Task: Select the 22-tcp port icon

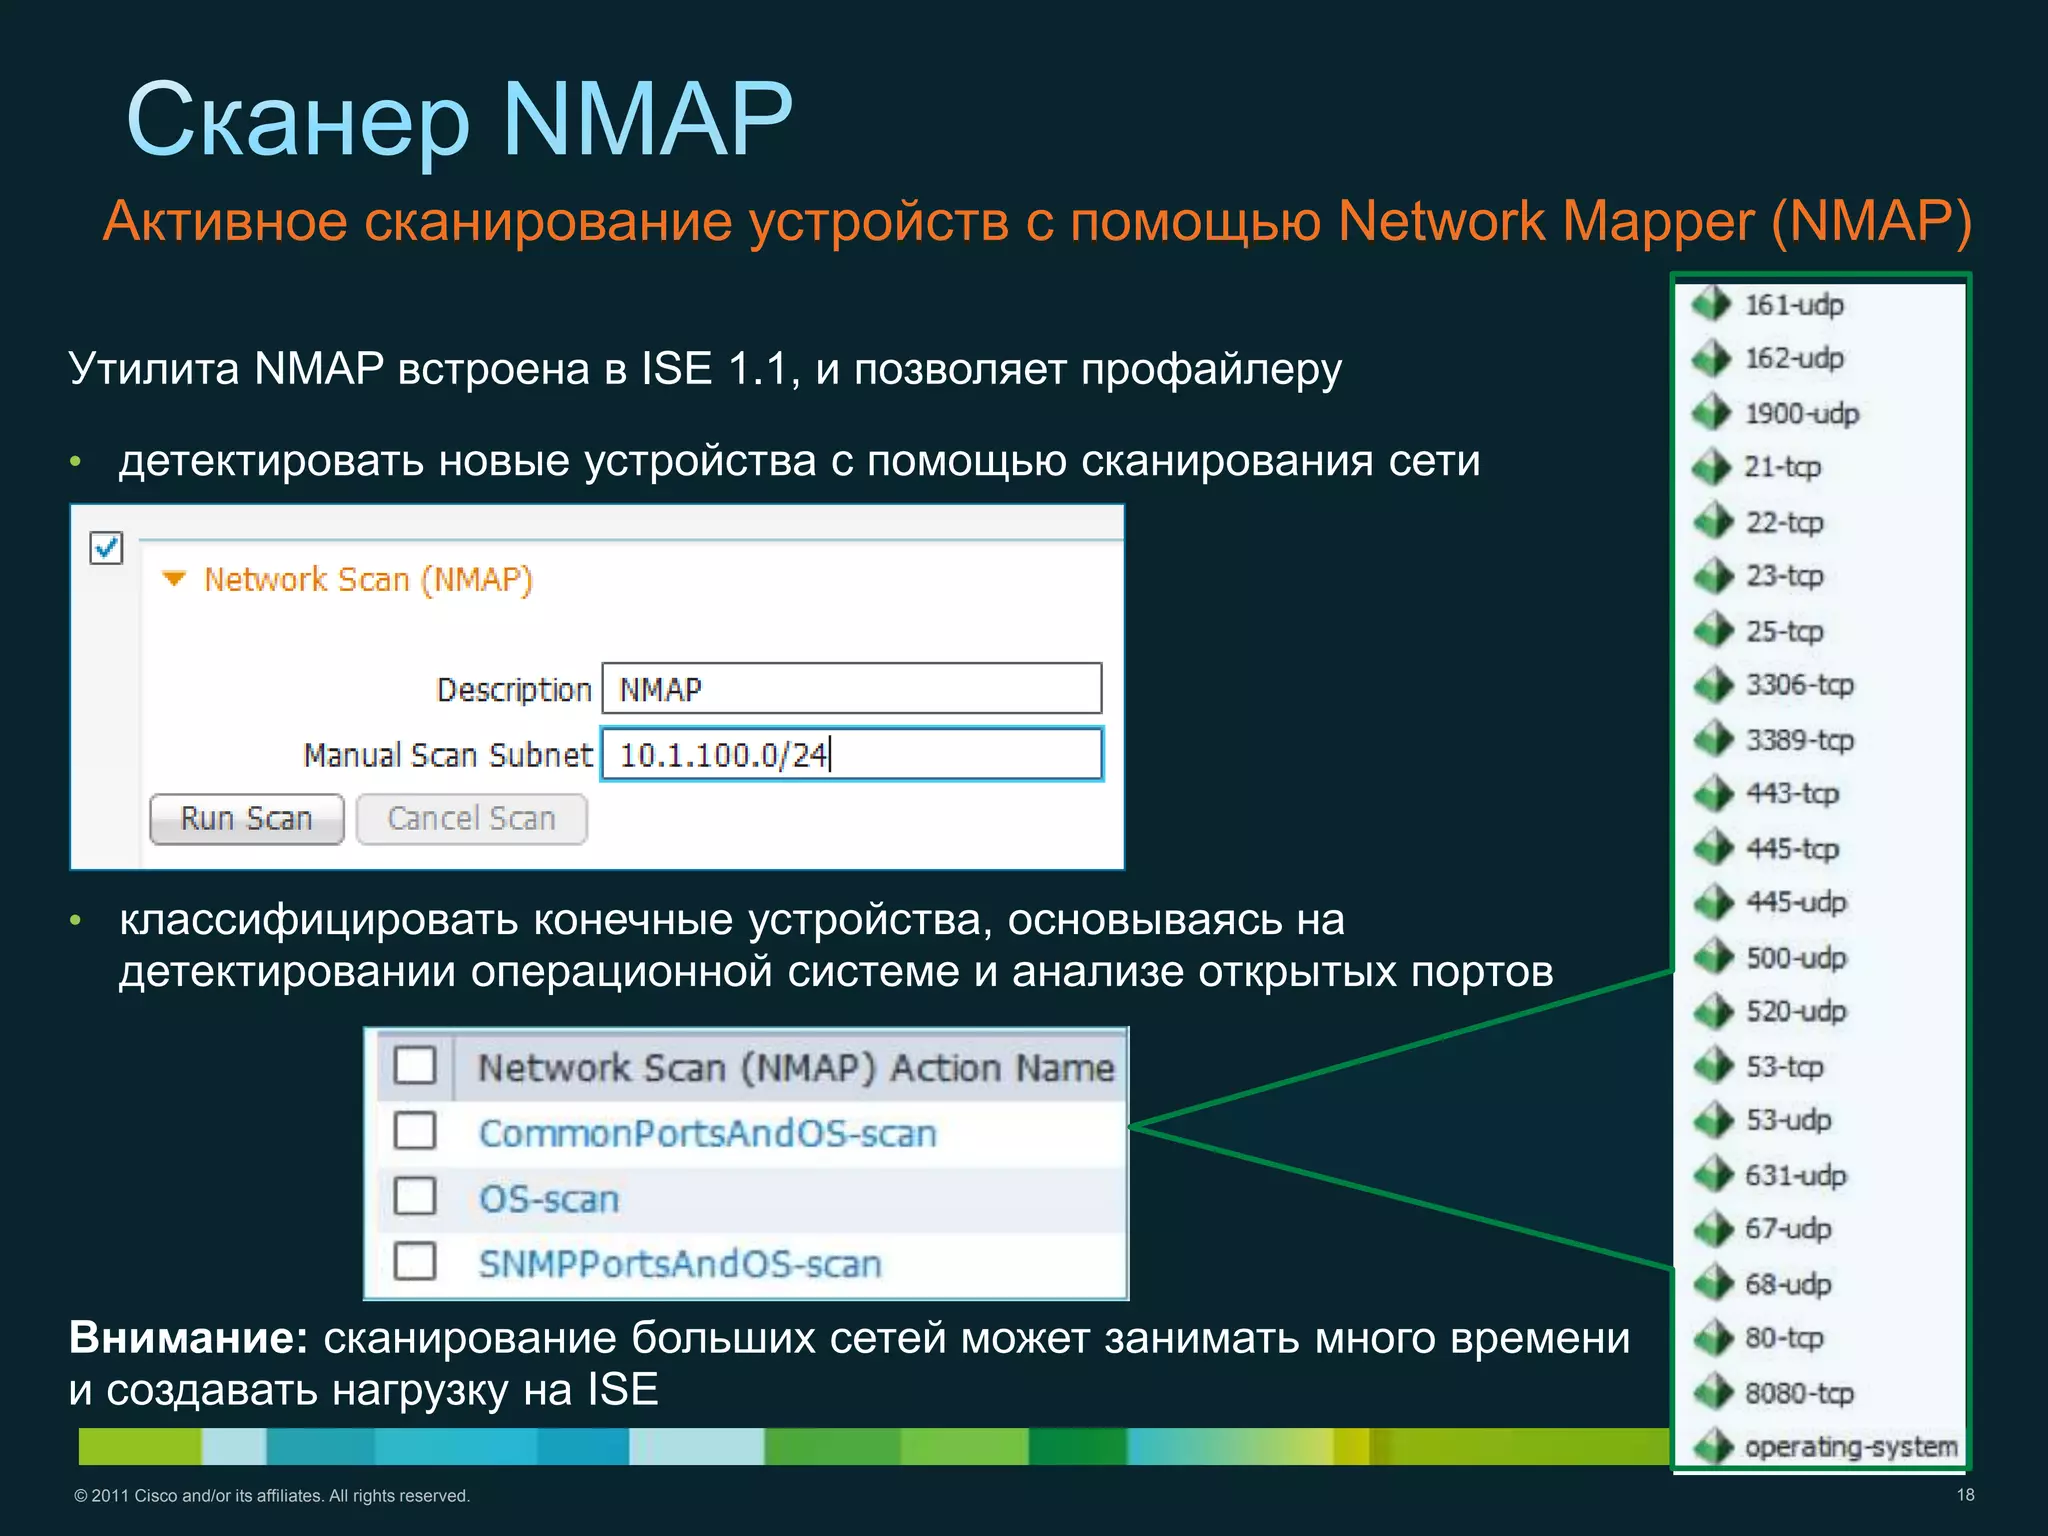Action: pyautogui.click(x=1714, y=521)
